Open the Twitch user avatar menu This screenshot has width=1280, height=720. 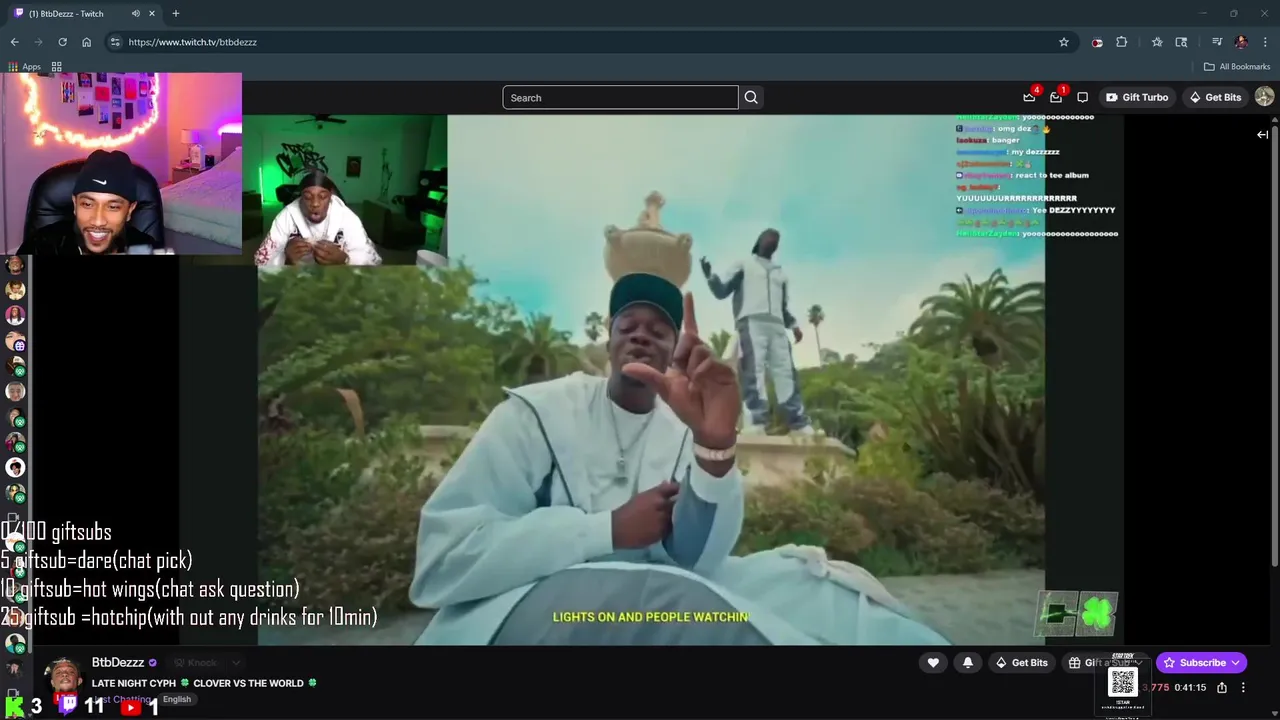click(x=1264, y=97)
